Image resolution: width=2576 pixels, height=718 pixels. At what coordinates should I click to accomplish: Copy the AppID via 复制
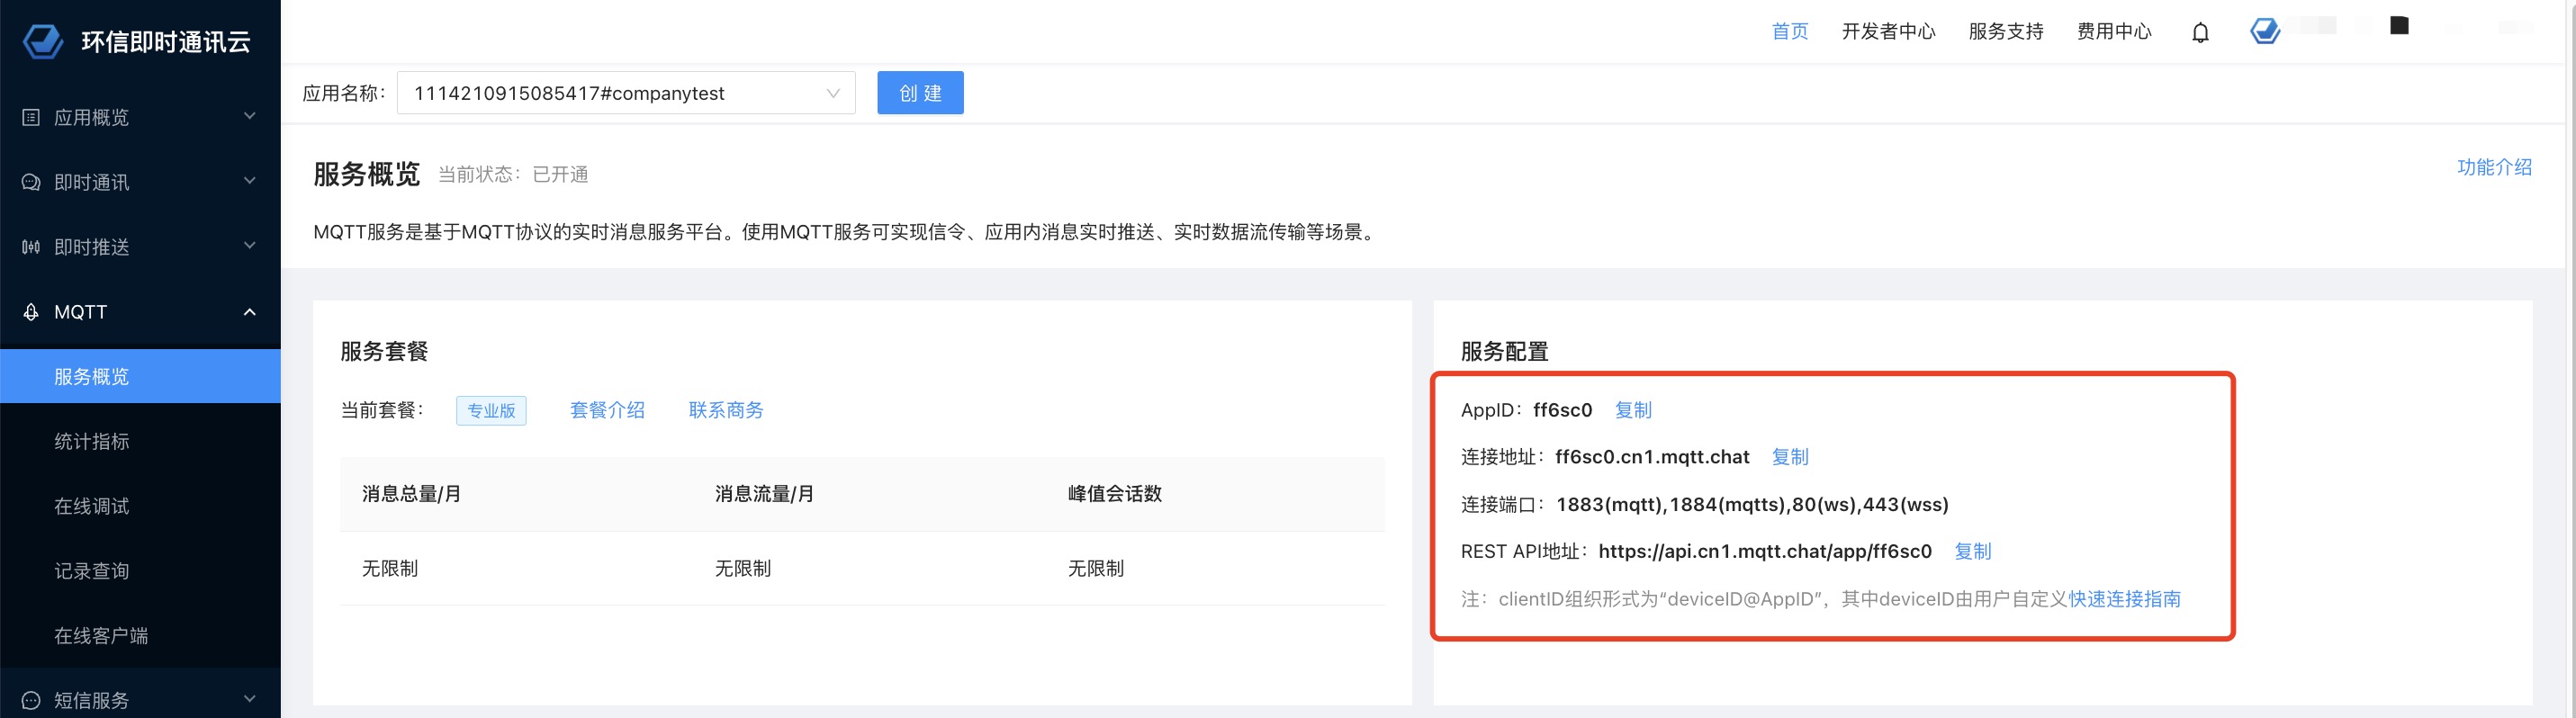click(1633, 410)
